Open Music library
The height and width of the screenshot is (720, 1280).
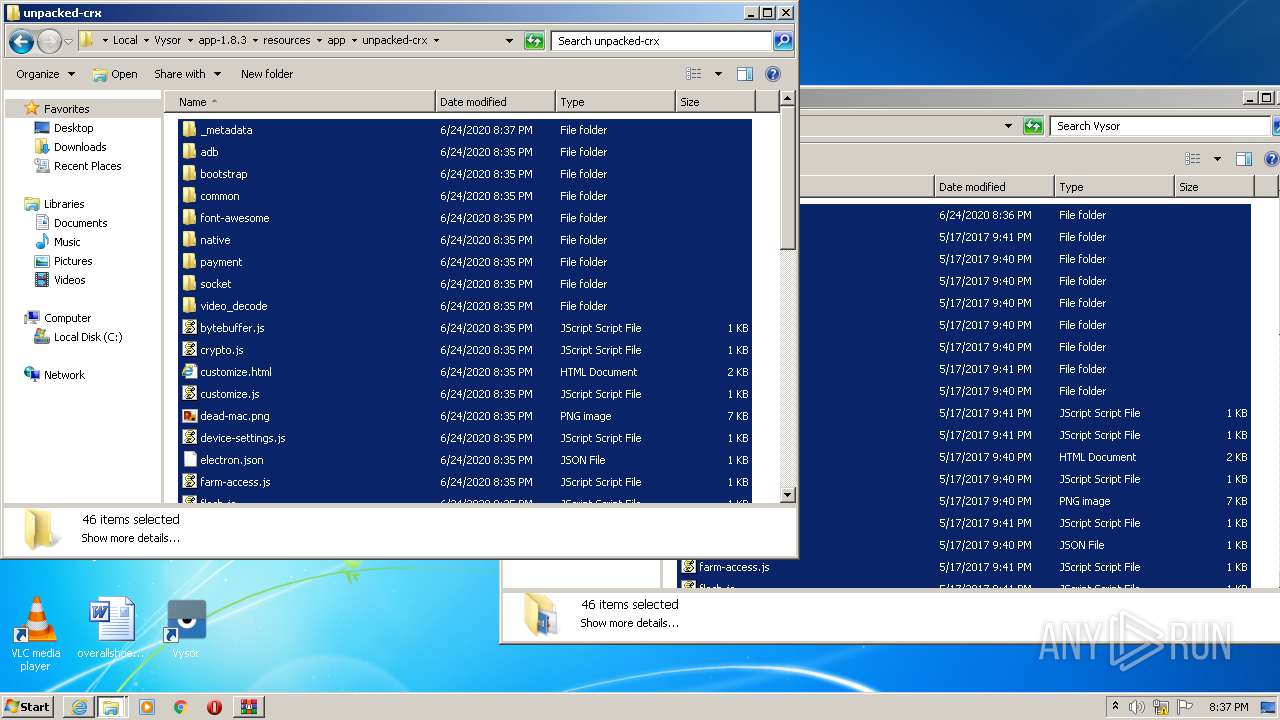click(x=67, y=242)
